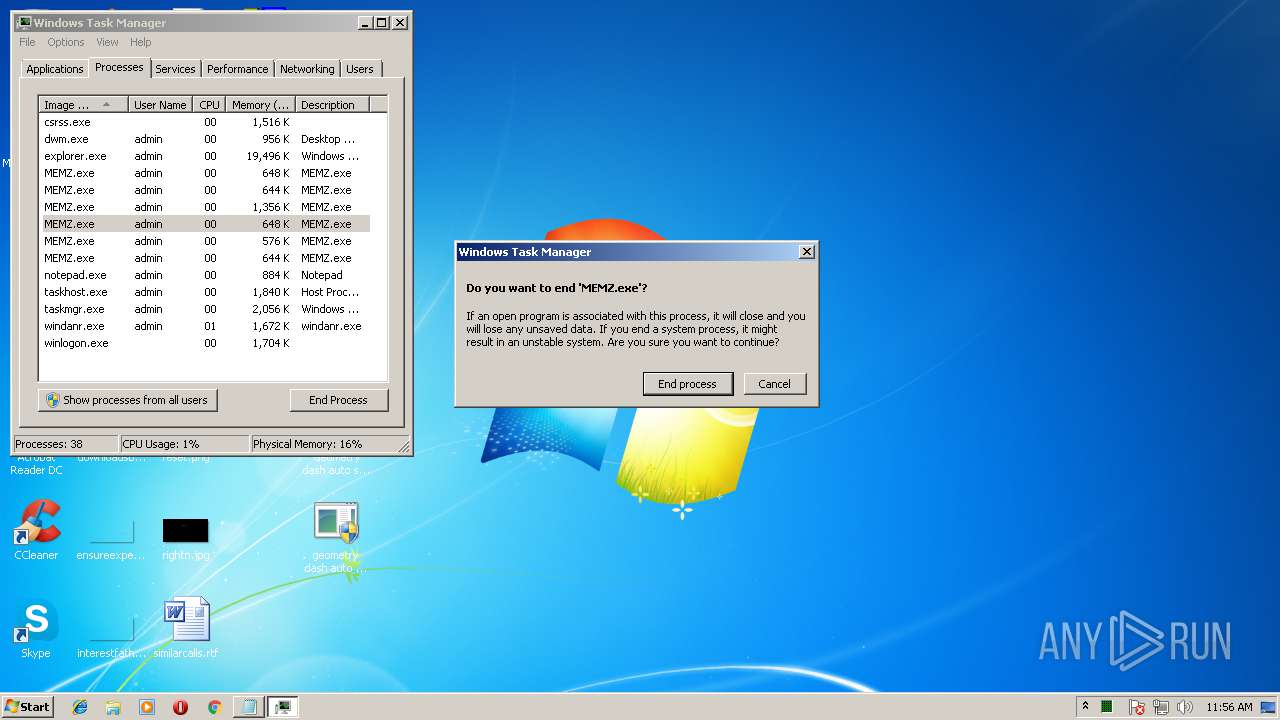Sort by CPU column header

[209, 104]
